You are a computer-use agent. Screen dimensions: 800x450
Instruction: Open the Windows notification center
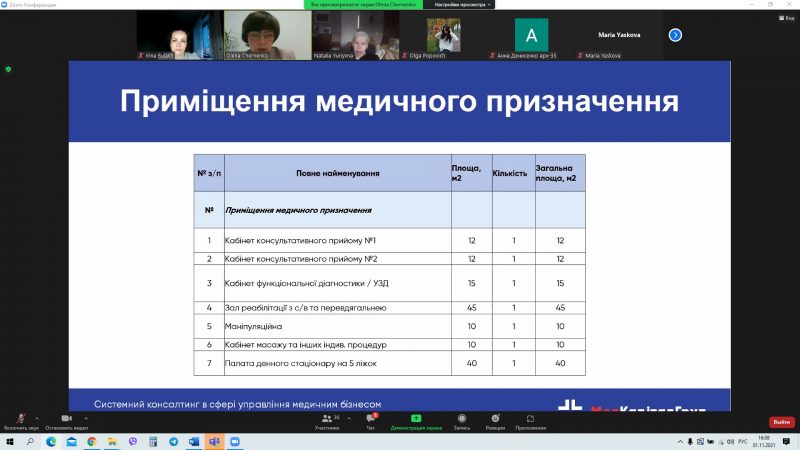click(x=786, y=442)
